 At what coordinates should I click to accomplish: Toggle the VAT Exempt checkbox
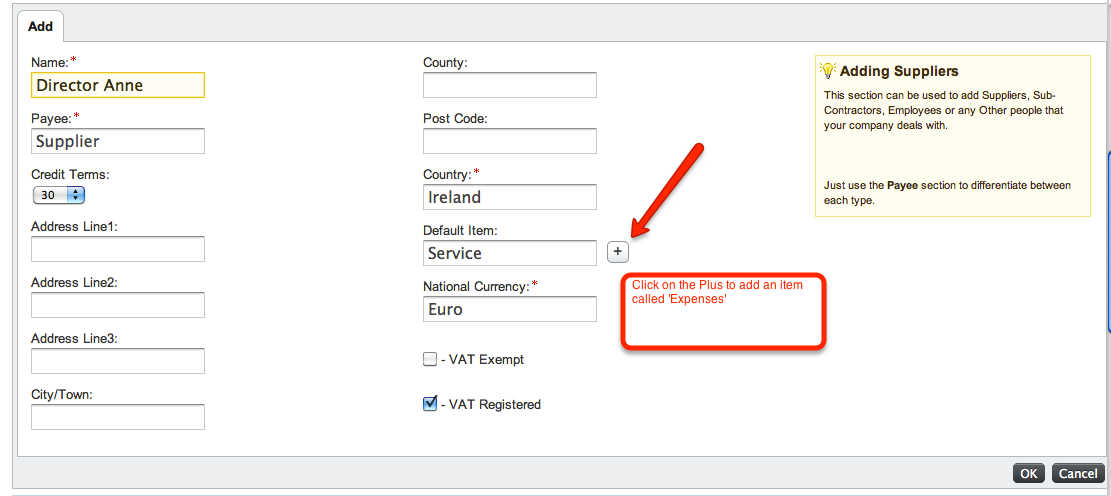430,359
